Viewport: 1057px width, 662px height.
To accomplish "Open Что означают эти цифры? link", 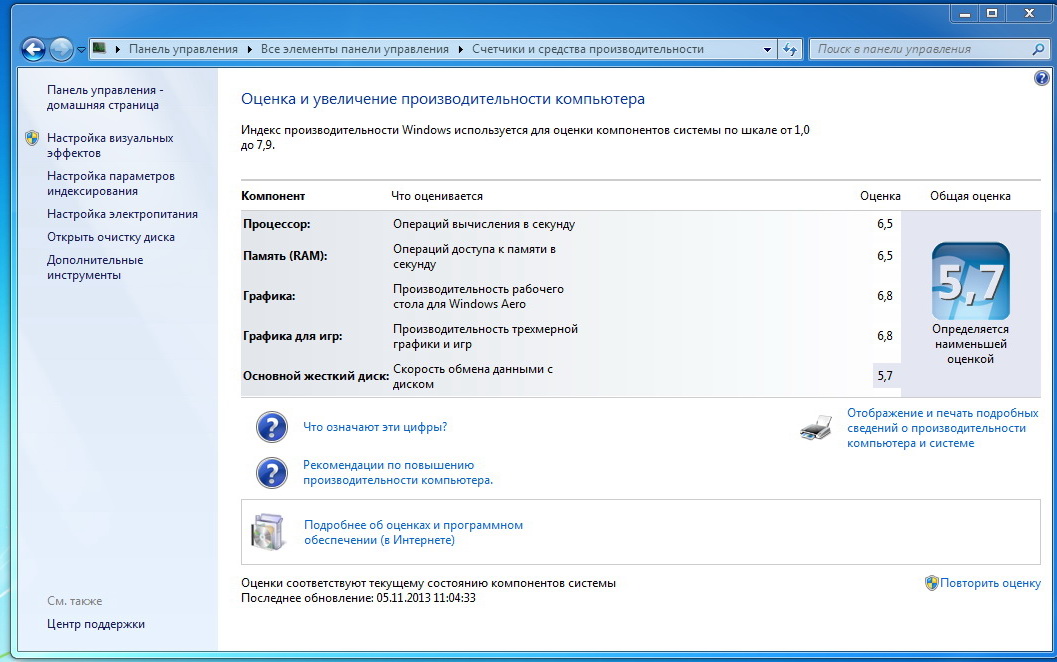I will point(375,427).
